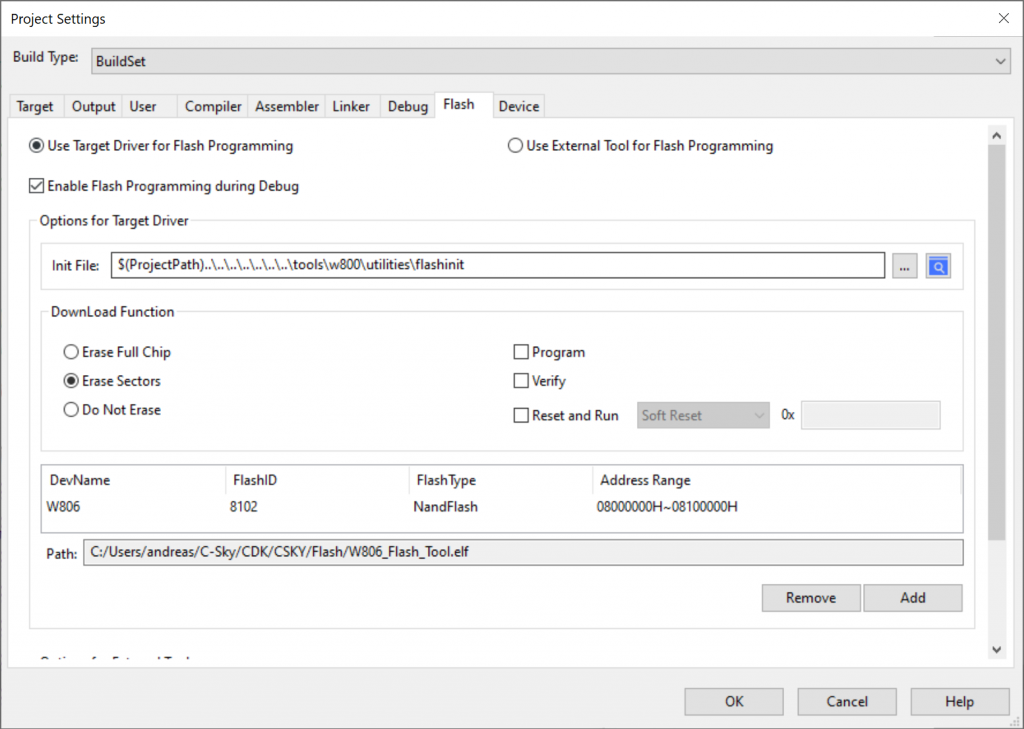Switch to the Assembler tab
The height and width of the screenshot is (729, 1024).
[287, 106]
